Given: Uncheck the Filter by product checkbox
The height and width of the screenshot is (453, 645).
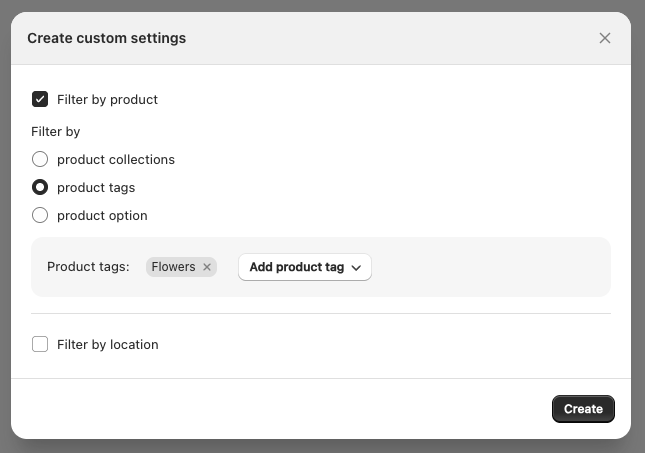Looking at the screenshot, I should tap(40, 99).
